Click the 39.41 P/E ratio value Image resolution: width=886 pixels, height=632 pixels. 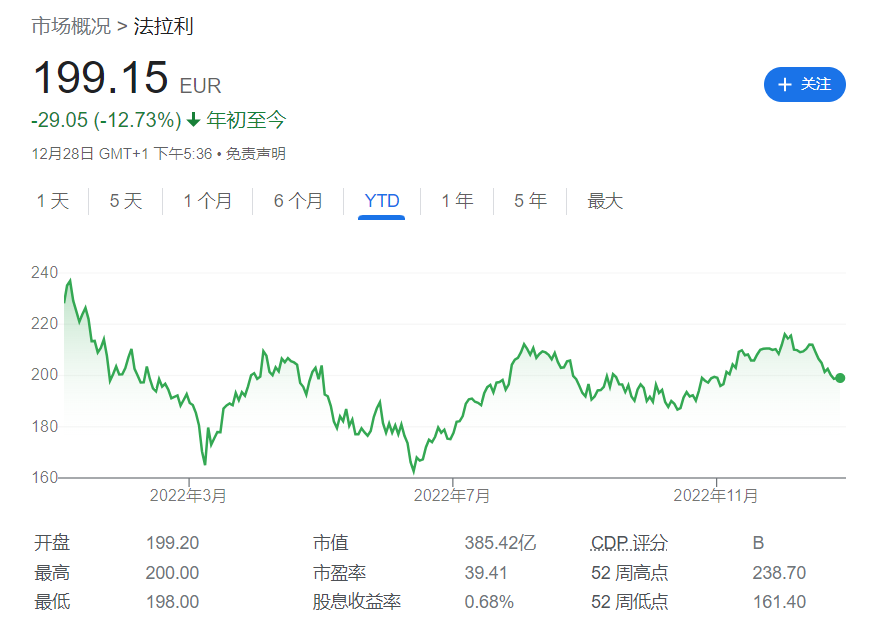pyautogui.click(x=486, y=573)
